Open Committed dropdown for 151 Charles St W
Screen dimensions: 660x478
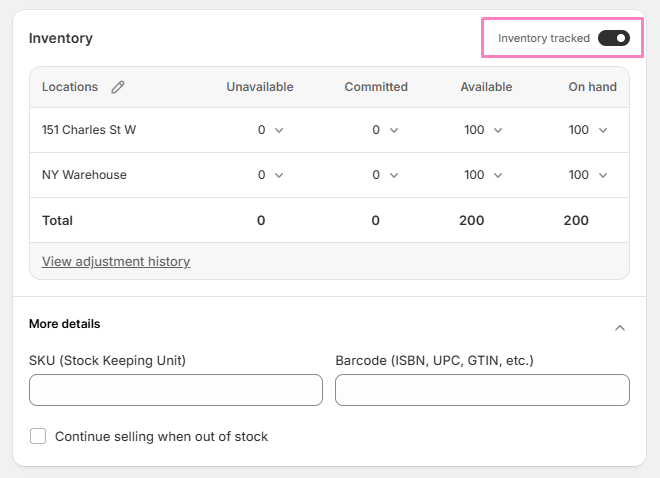pos(385,130)
